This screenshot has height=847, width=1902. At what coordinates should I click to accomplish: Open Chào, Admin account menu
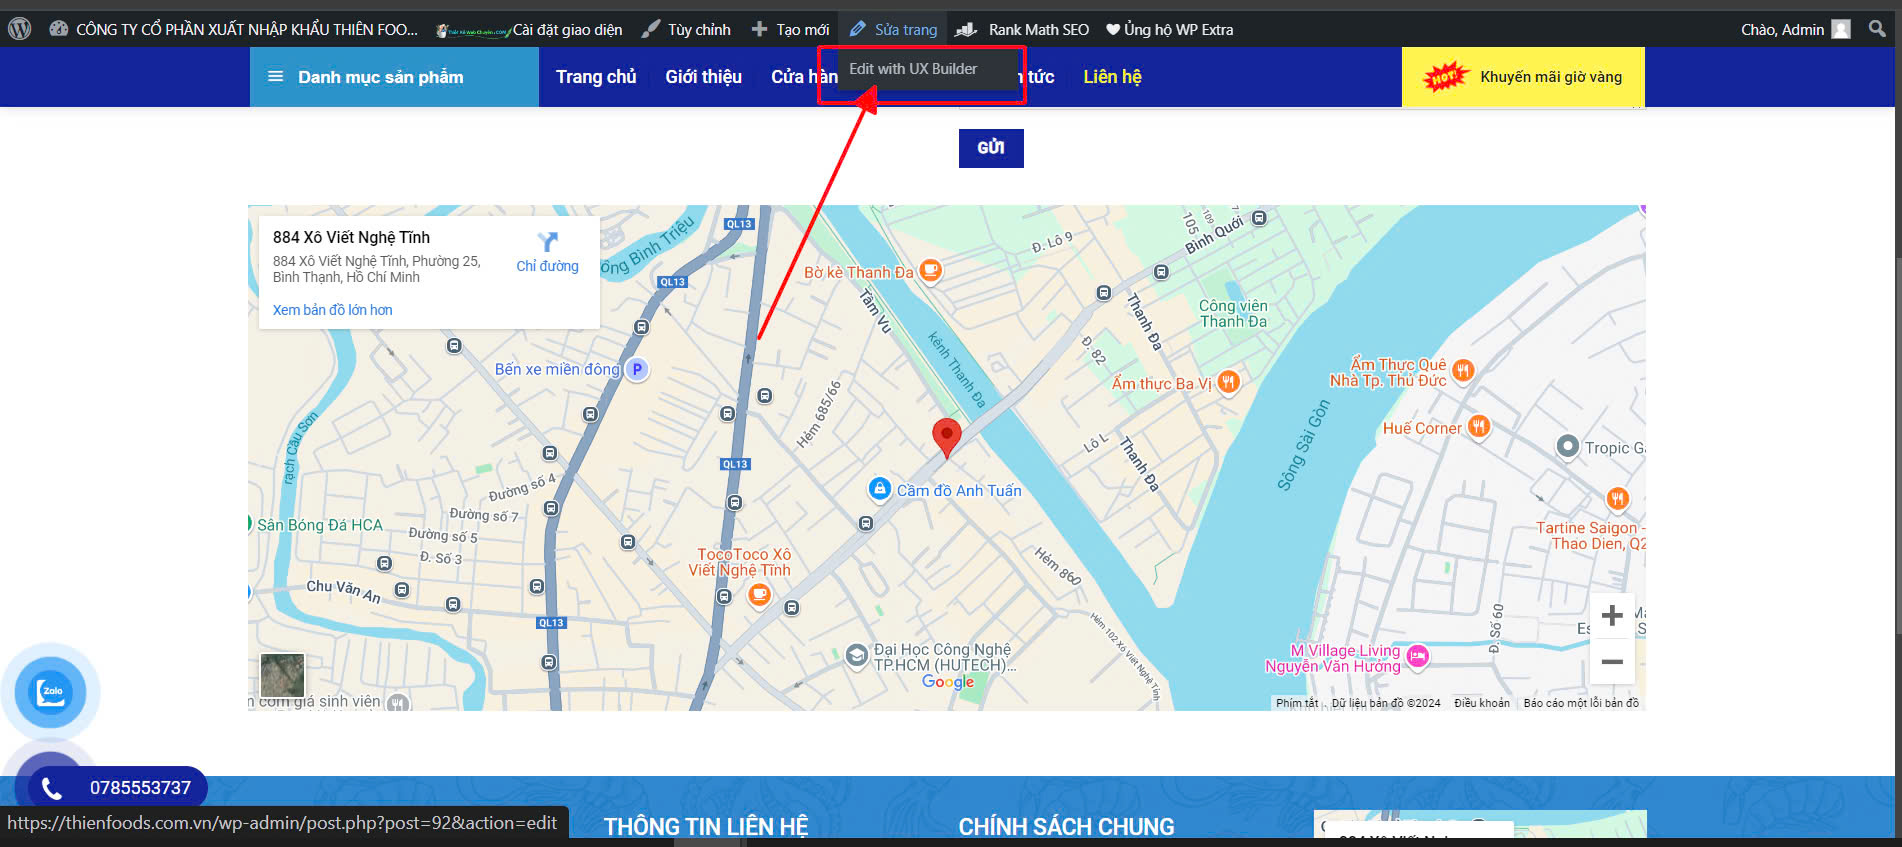[1794, 29]
